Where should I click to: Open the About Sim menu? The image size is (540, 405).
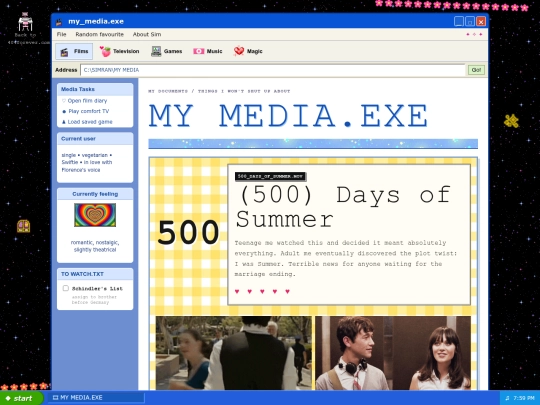pyautogui.click(x=147, y=34)
